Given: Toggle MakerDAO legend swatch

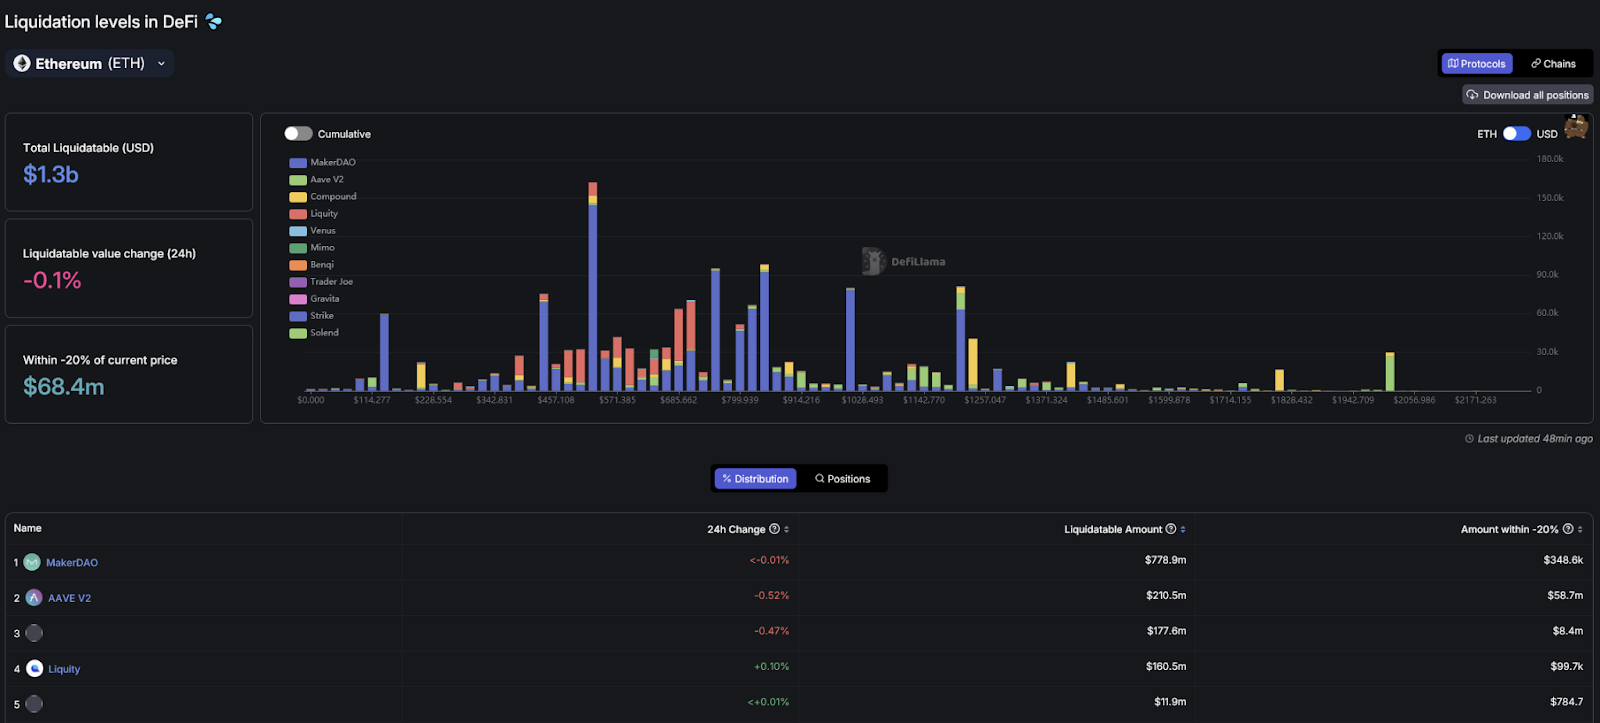Looking at the screenshot, I should 298,162.
